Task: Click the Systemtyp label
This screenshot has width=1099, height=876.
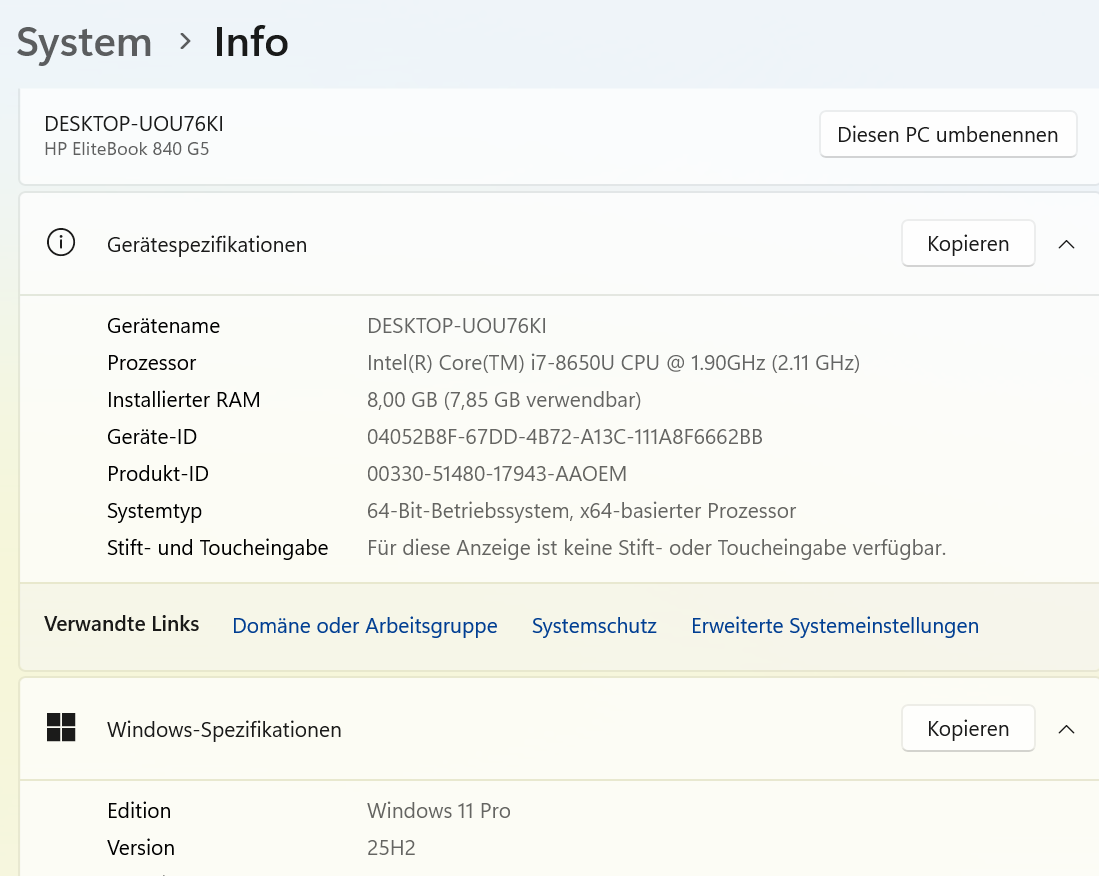Action: pos(154,512)
